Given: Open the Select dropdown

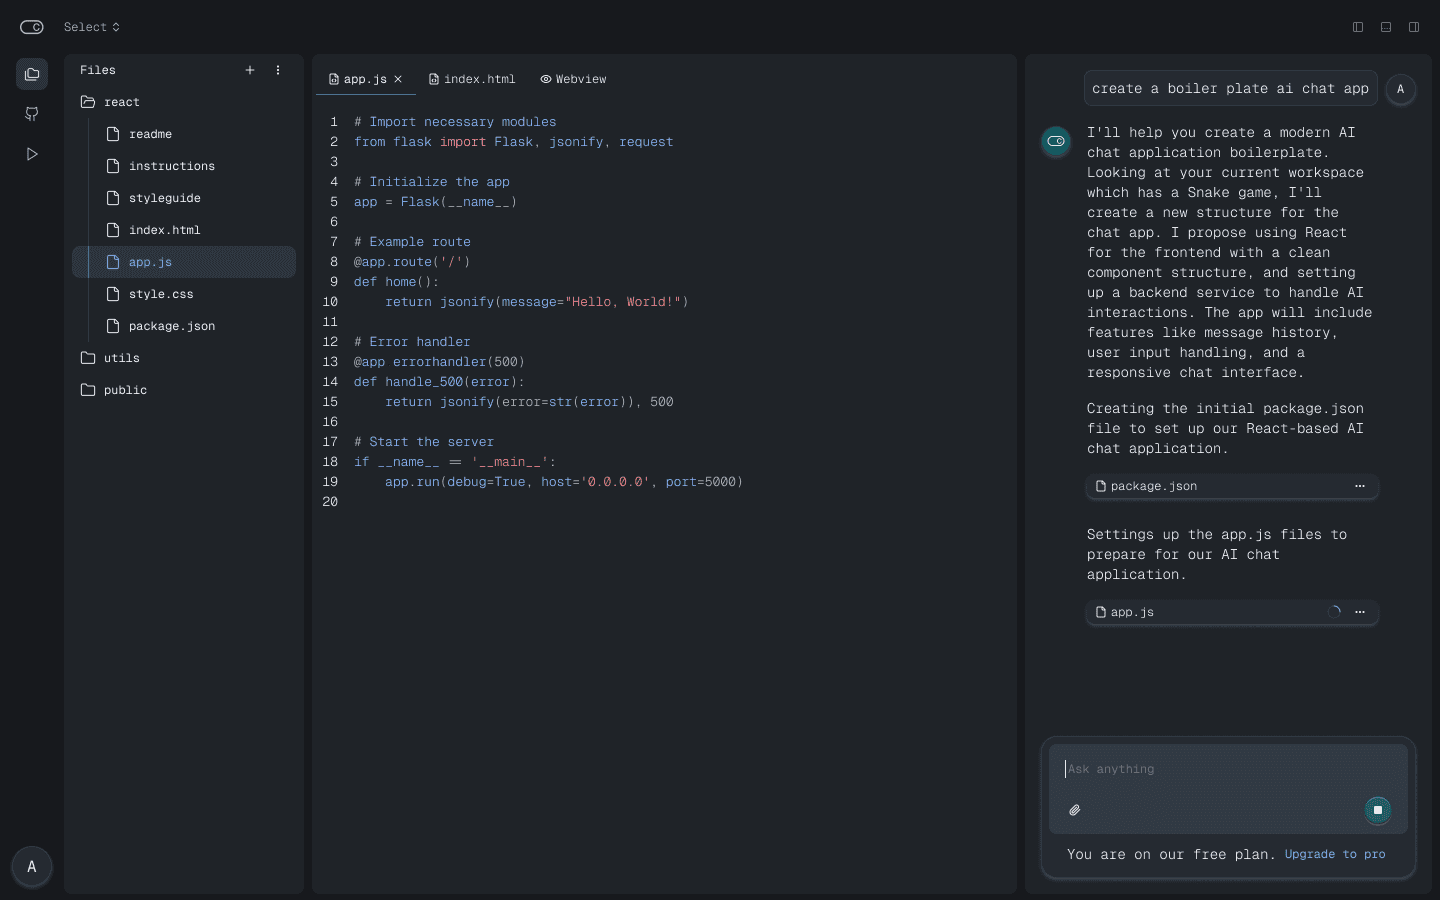Looking at the screenshot, I should 91,27.
